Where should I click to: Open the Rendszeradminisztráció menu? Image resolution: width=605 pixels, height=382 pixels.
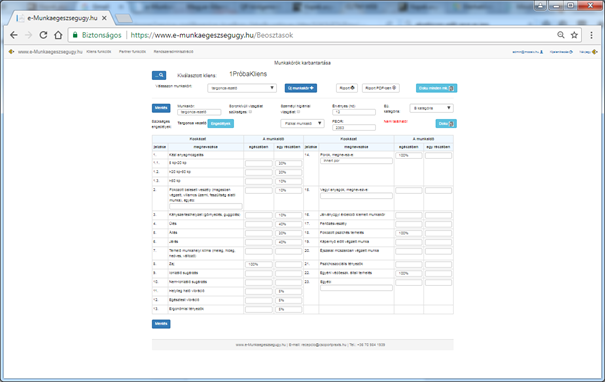pyautogui.click(x=173, y=52)
